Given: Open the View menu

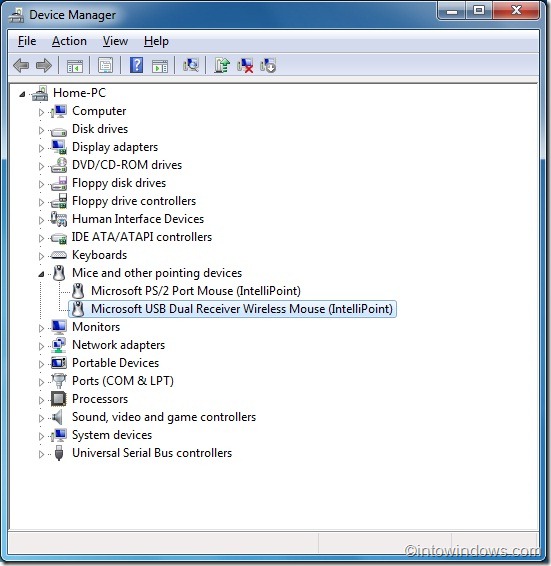Looking at the screenshot, I should pyautogui.click(x=115, y=41).
